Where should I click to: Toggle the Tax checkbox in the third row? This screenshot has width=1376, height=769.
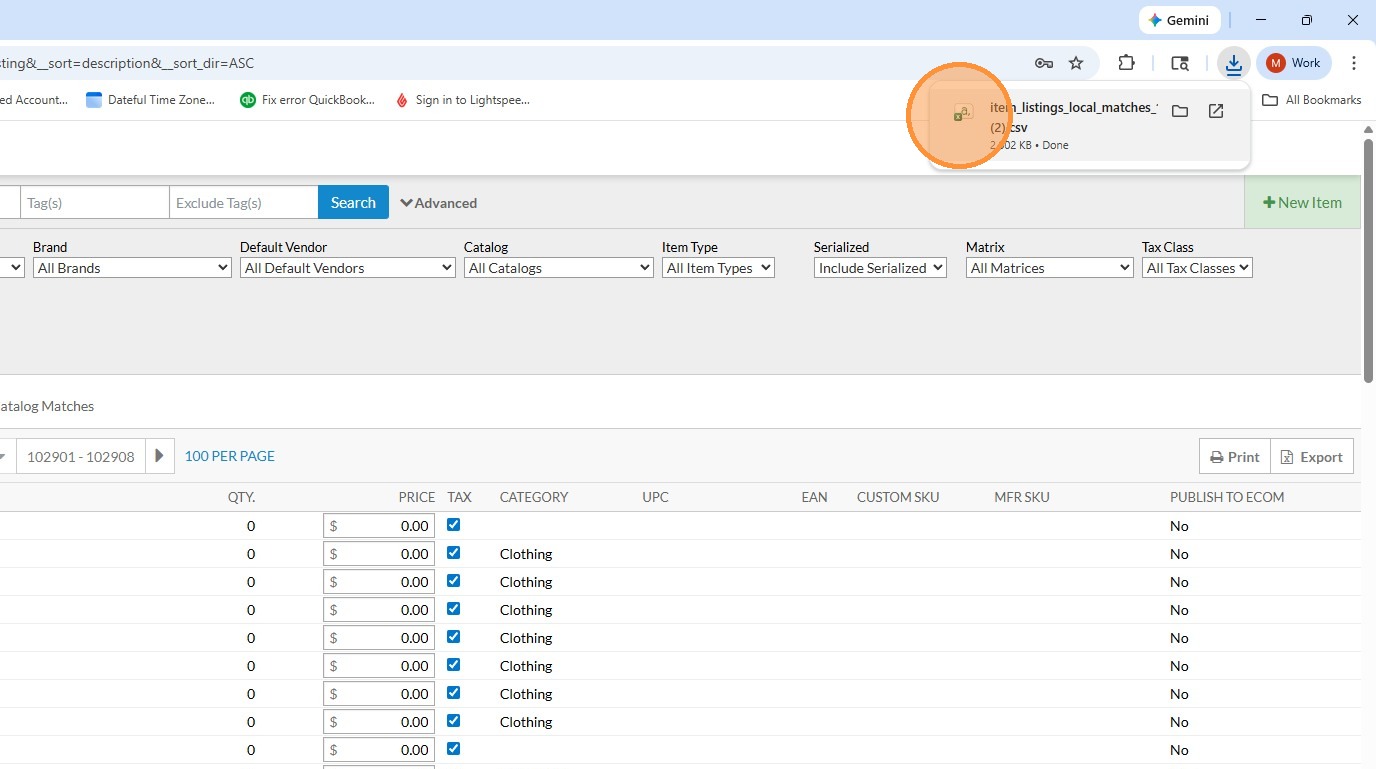click(454, 581)
